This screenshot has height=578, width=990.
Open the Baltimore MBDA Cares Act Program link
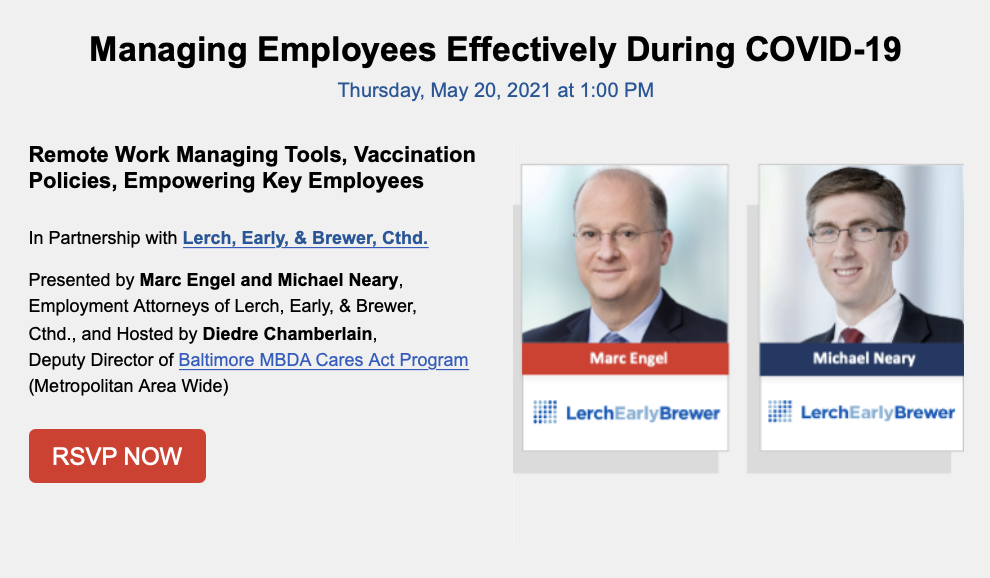[323, 360]
